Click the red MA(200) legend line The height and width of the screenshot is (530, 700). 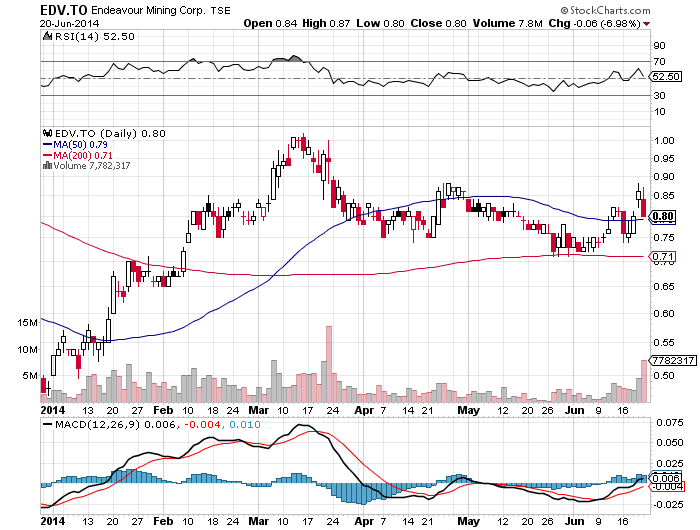pyautogui.click(x=47, y=155)
